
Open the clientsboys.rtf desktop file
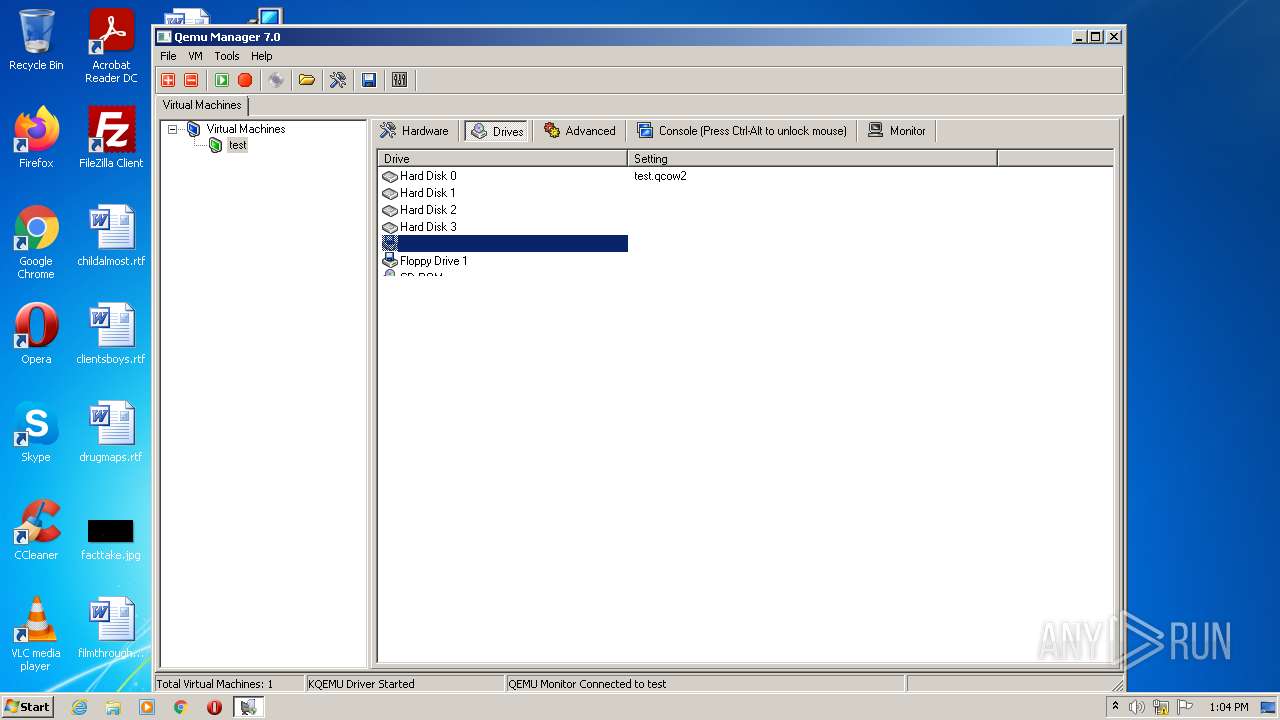111,334
